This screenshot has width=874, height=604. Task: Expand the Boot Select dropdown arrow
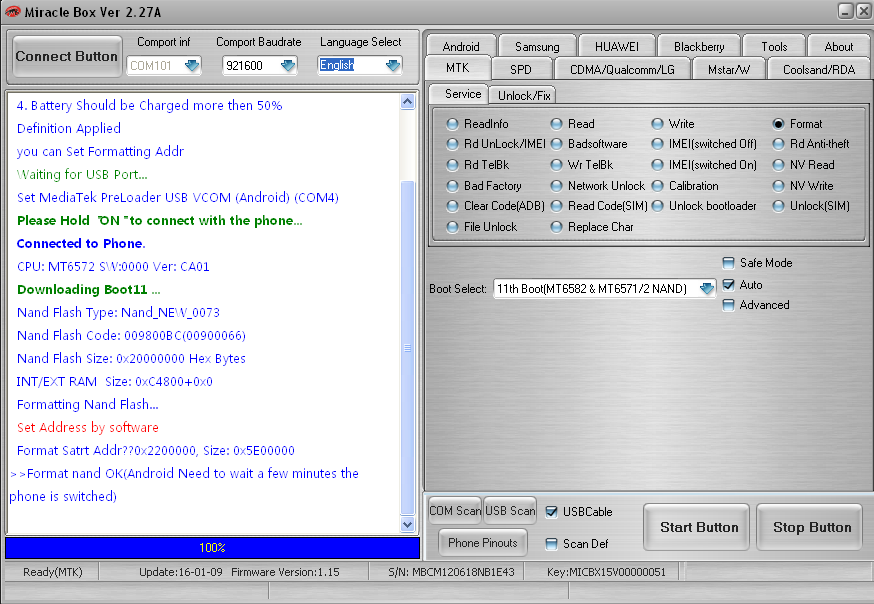point(707,289)
